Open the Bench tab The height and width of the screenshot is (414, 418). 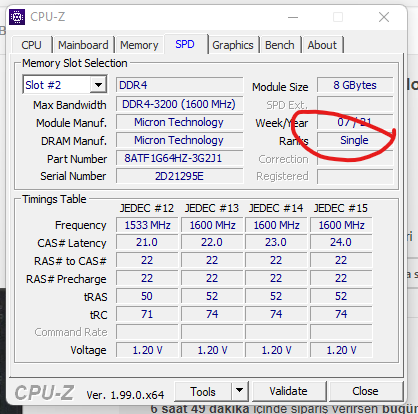point(280,45)
